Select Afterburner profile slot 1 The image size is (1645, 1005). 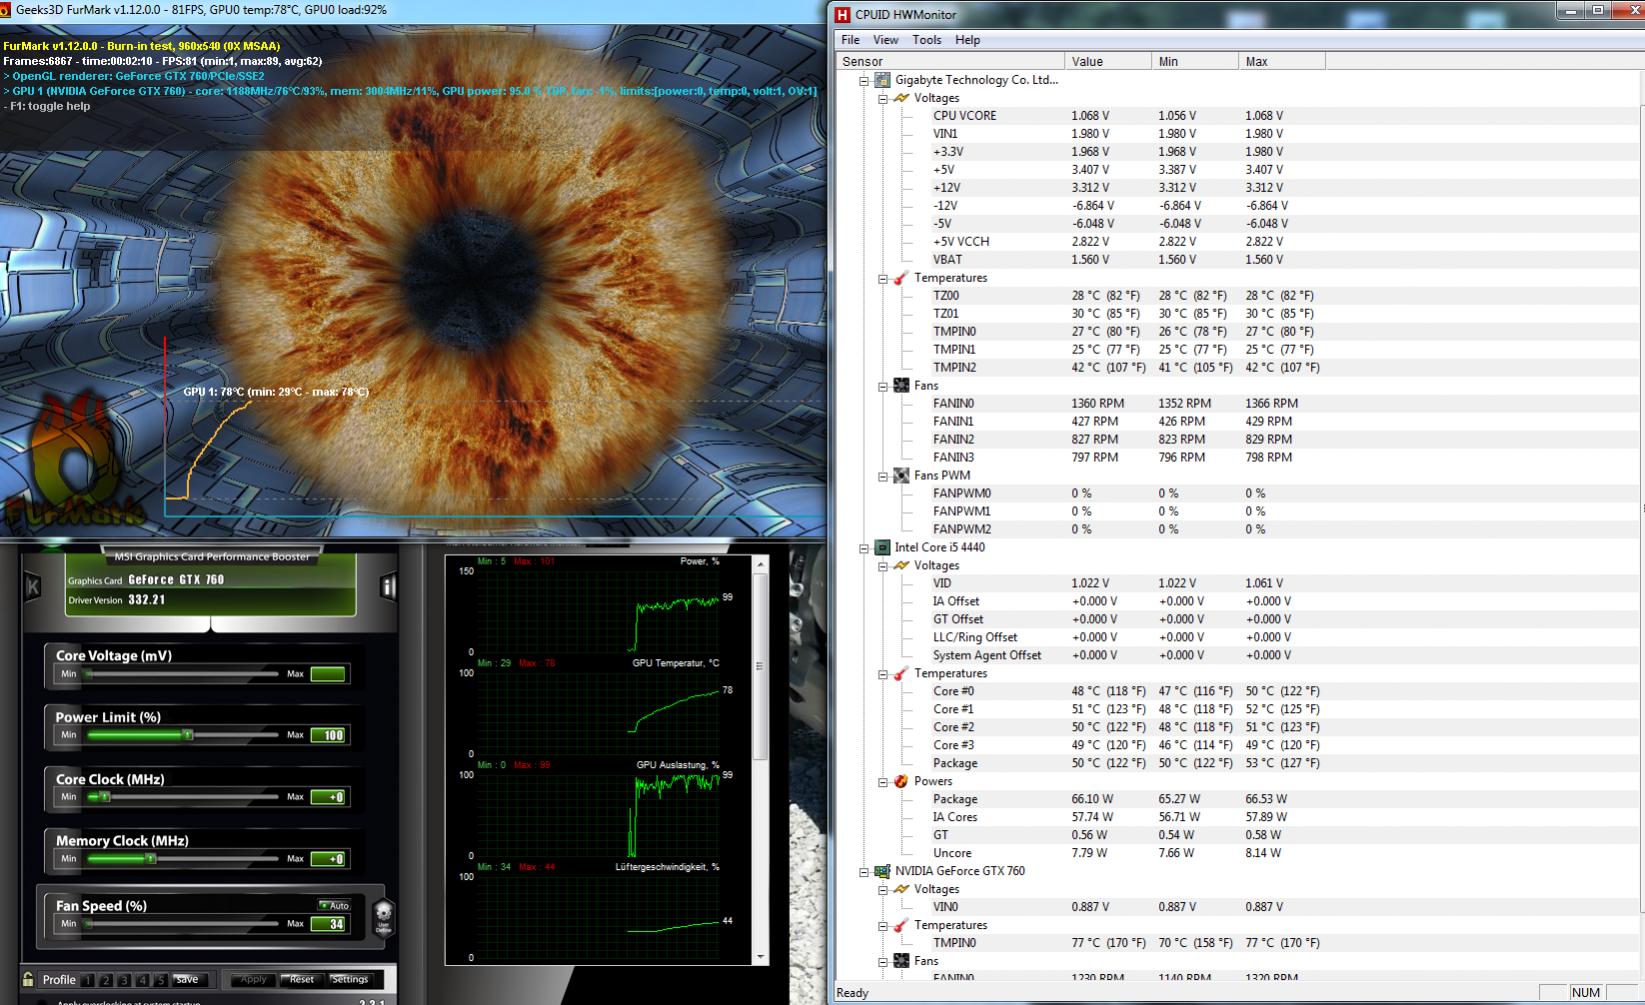click(89, 980)
